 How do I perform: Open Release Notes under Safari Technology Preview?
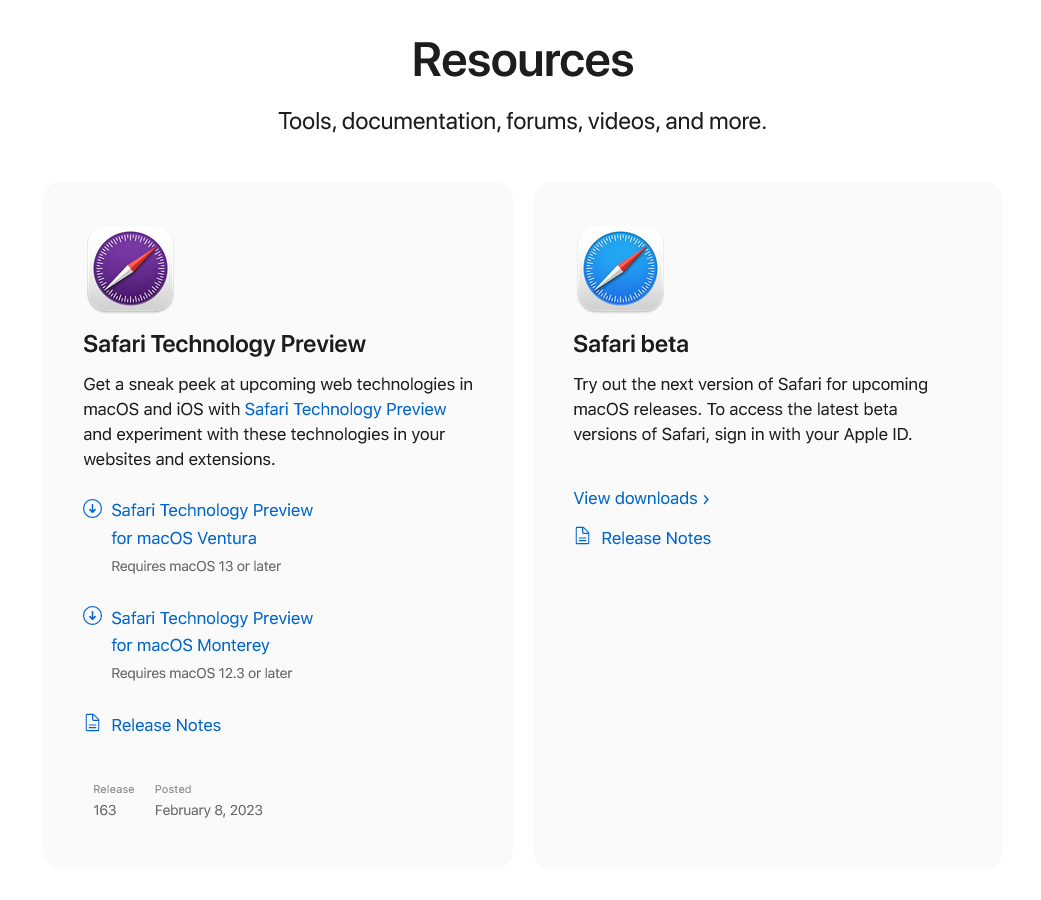pyautogui.click(x=166, y=725)
